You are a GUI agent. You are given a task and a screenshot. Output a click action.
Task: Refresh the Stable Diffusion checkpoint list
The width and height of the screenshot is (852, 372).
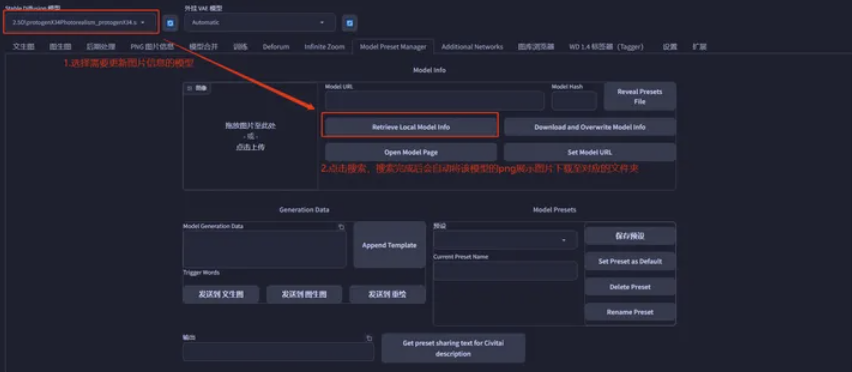tap(171, 23)
